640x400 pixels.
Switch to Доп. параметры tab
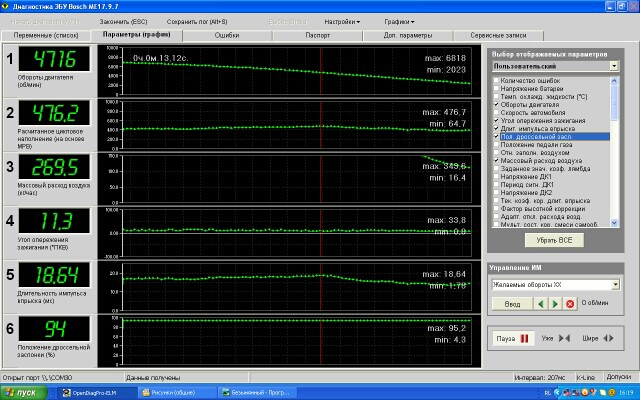click(x=408, y=36)
